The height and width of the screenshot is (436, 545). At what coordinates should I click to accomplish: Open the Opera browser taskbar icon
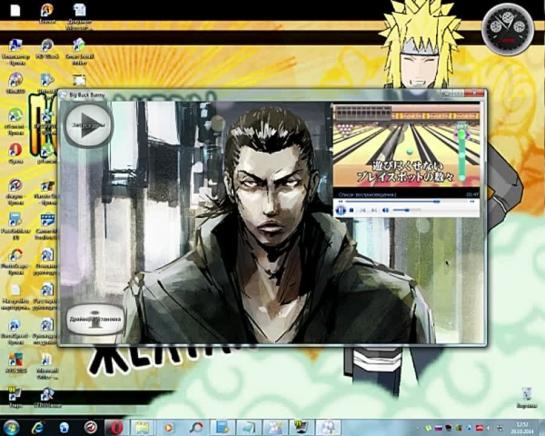116,427
